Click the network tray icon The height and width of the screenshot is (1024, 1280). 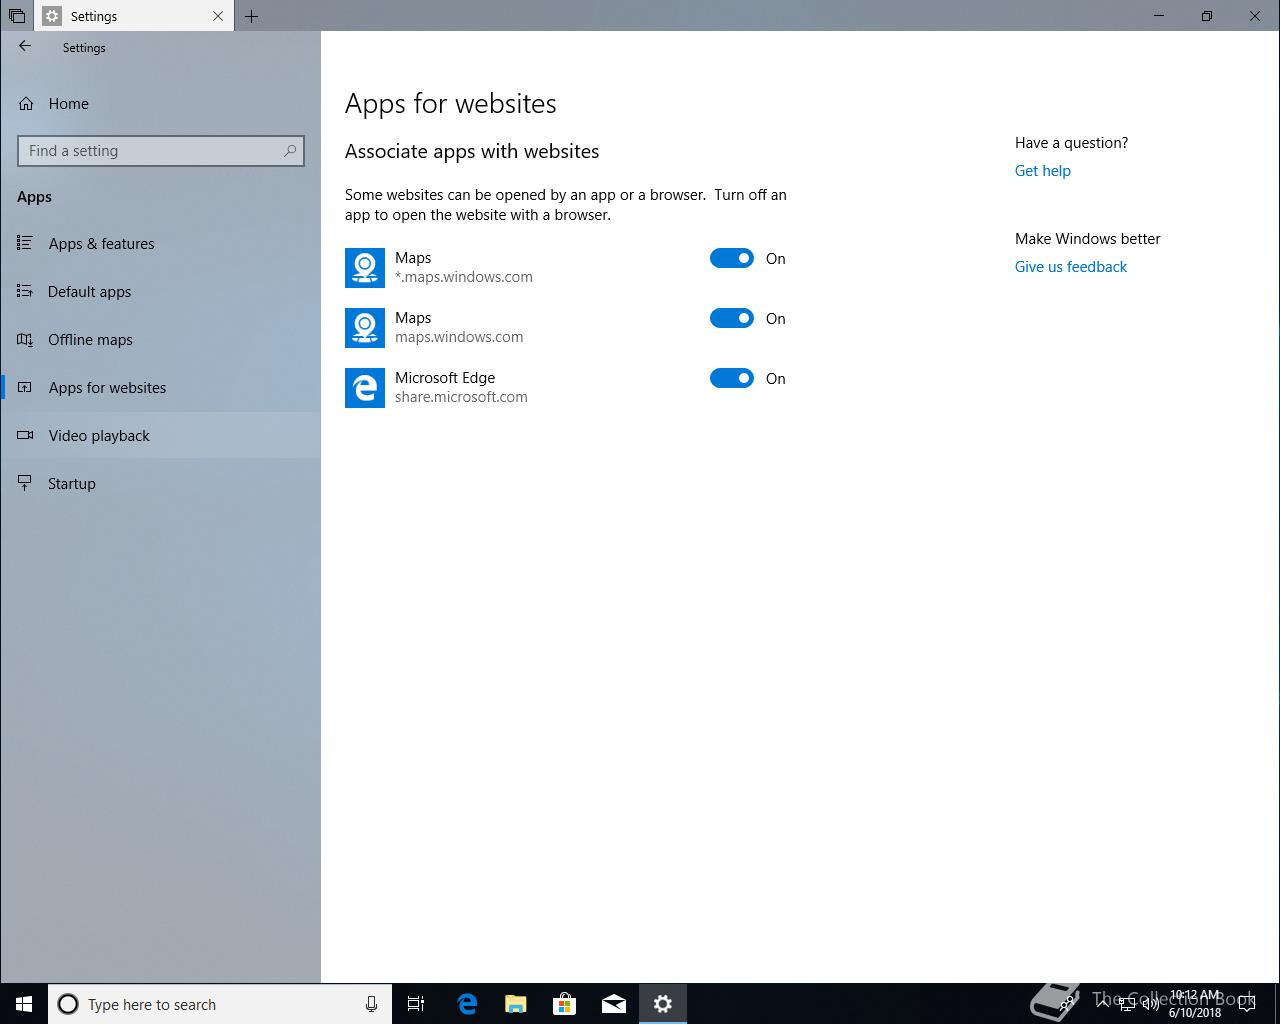(x=1127, y=1004)
